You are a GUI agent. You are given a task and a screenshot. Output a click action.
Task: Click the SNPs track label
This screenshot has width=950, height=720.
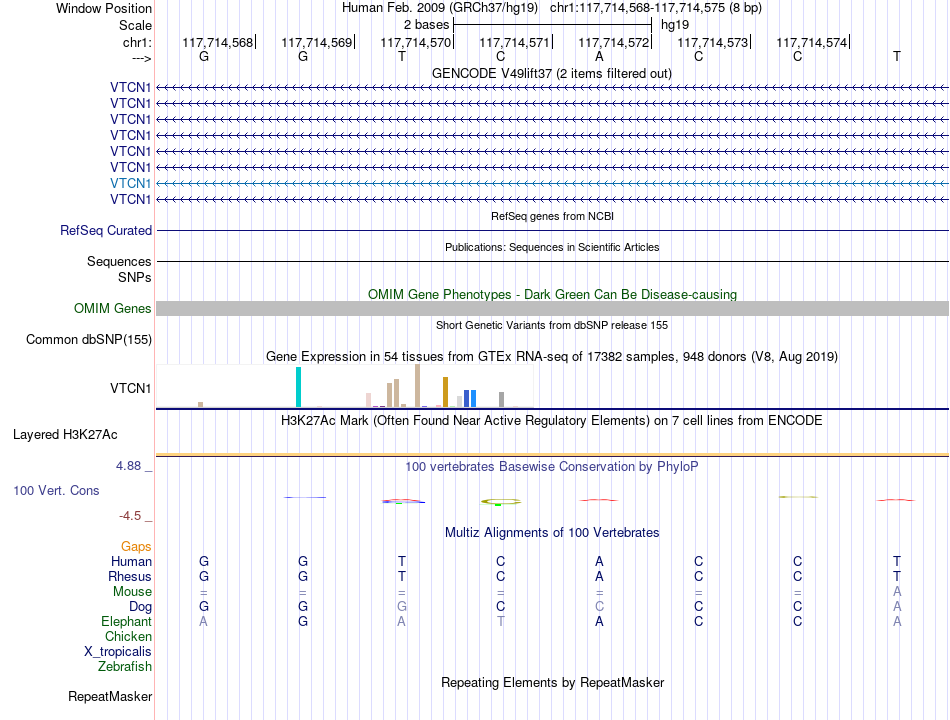[x=135, y=277]
